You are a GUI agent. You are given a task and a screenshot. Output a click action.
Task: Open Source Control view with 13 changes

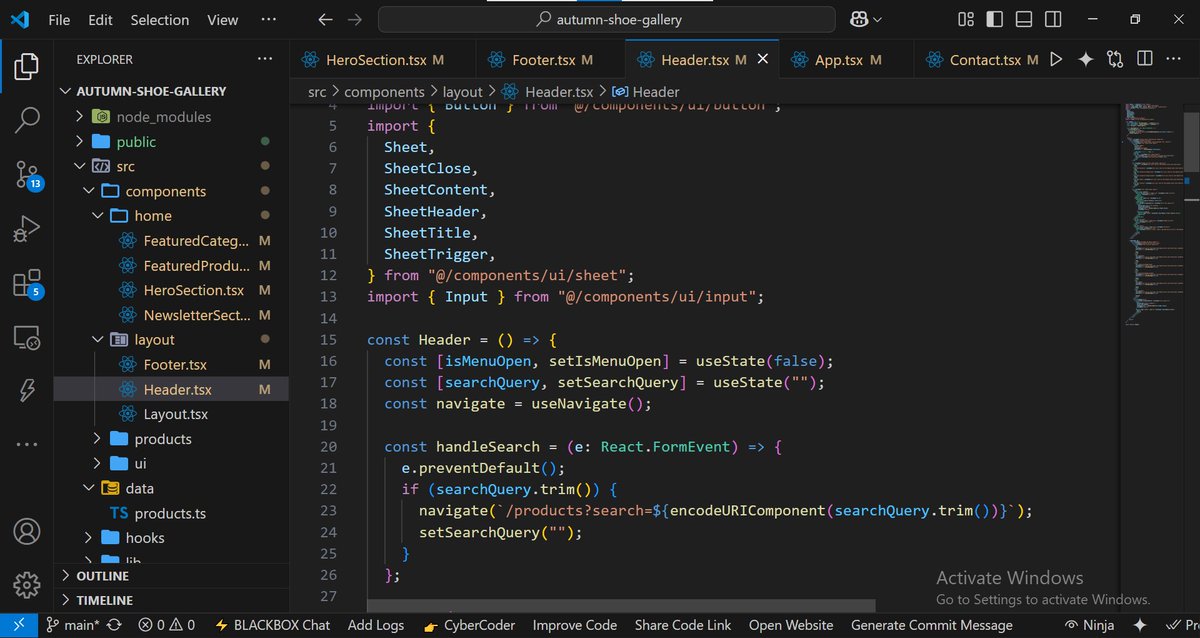[x=27, y=175]
